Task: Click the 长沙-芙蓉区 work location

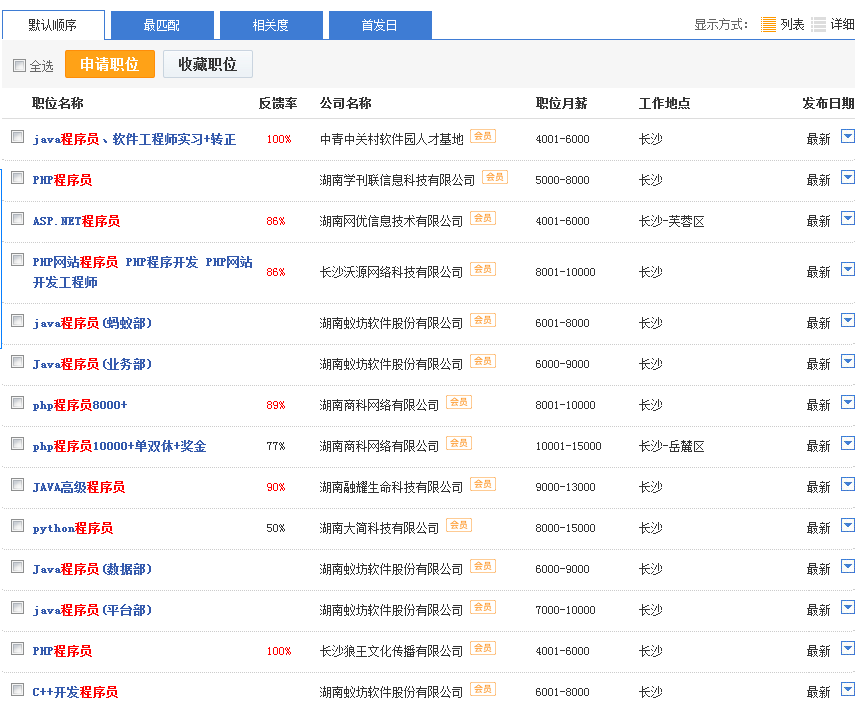Action: (x=671, y=221)
